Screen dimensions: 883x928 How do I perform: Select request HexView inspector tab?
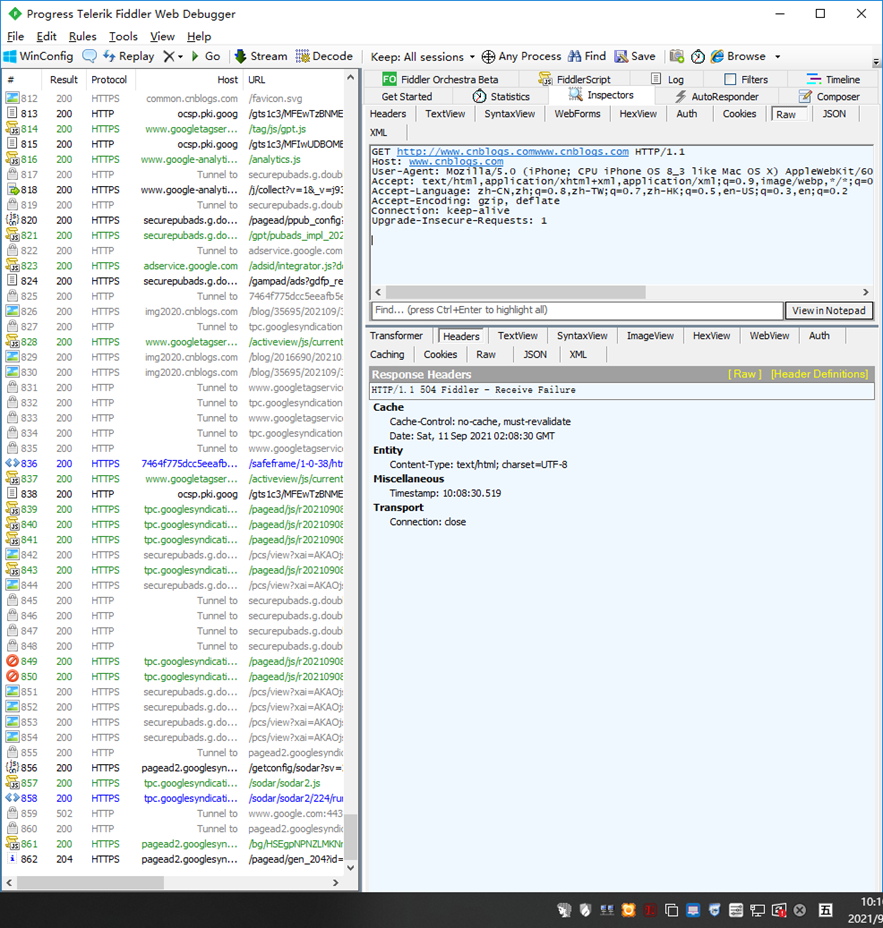pyautogui.click(x=638, y=114)
